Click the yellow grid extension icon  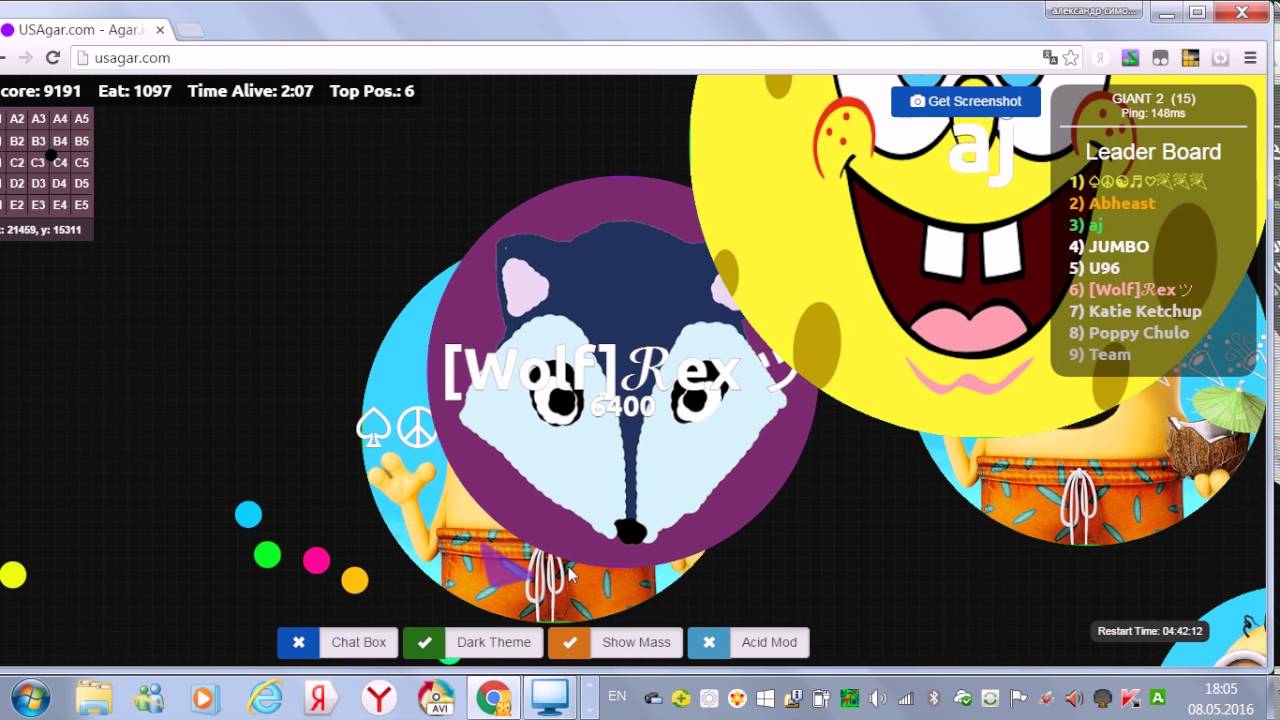pyautogui.click(x=1190, y=58)
